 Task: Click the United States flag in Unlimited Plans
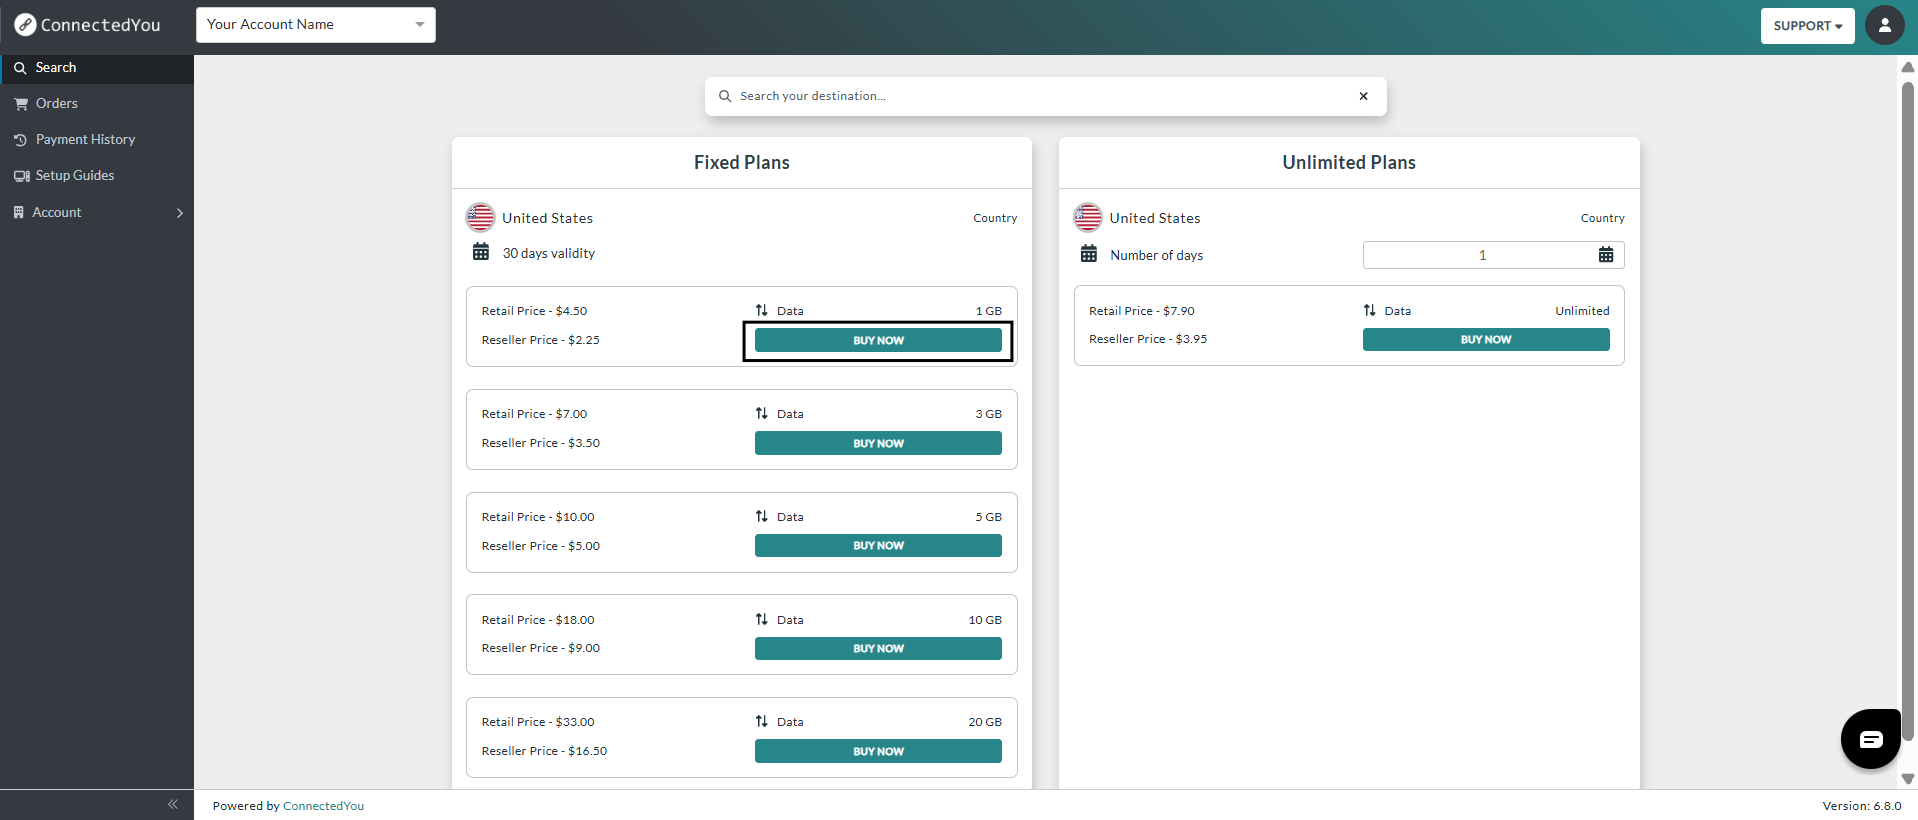(x=1088, y=217)
